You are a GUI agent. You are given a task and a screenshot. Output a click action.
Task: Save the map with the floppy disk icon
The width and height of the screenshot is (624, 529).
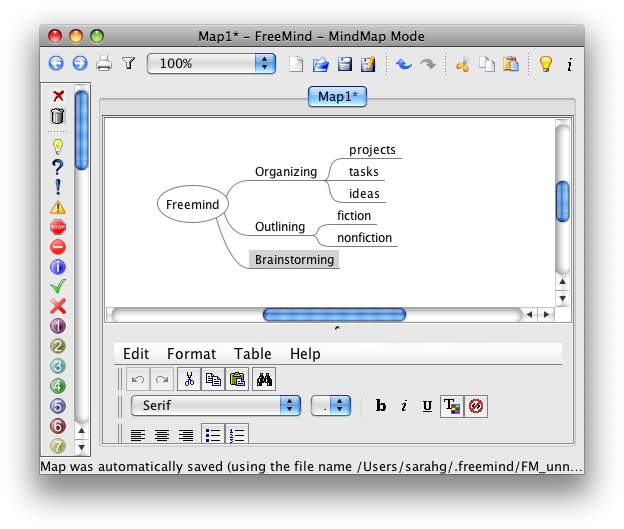345,64
